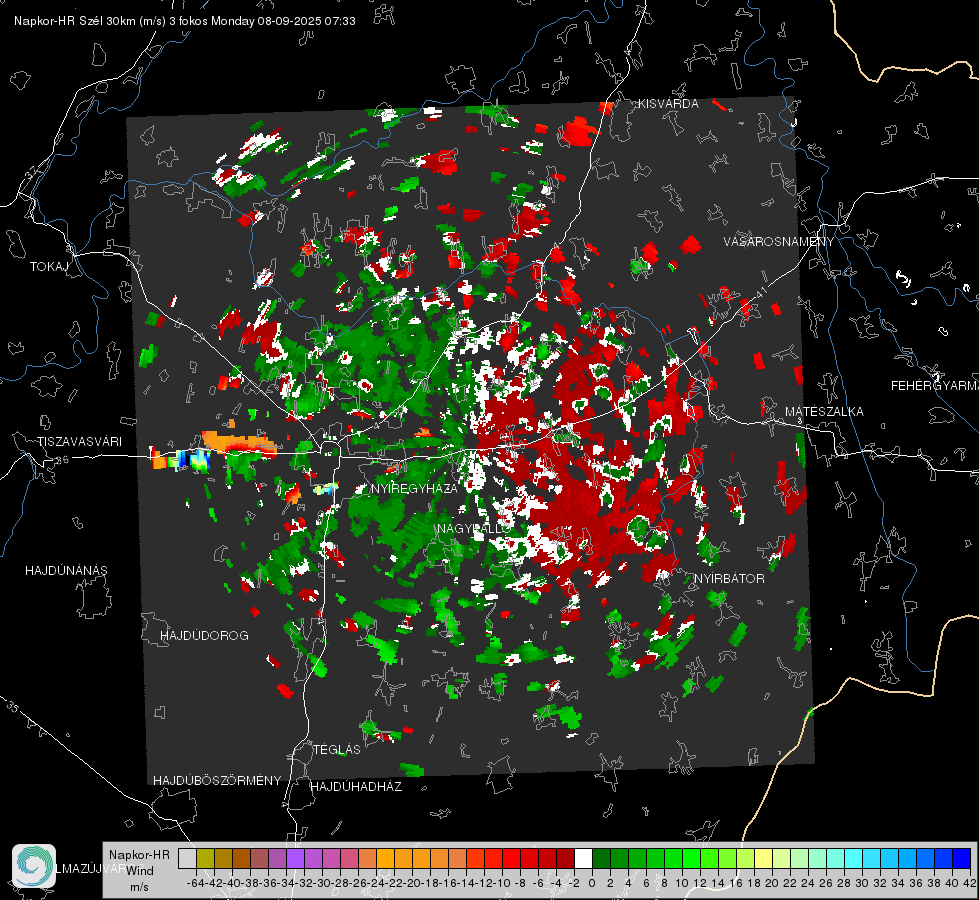979x900 pixels.
Task: Click the HAJDÚDOROG town label
Action: click(204, 636)
